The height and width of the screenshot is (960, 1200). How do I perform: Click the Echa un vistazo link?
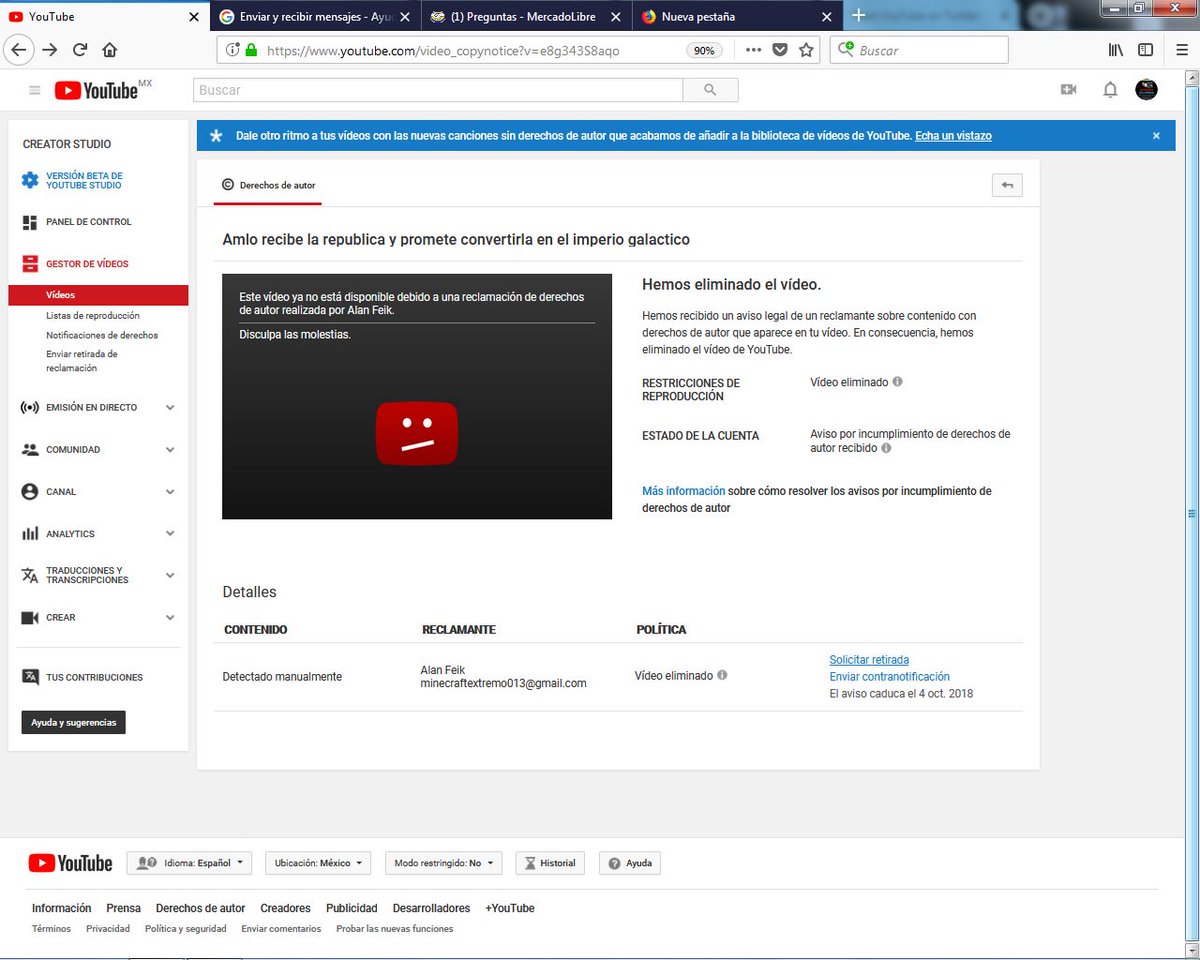pyautogui.click(x=953, y=136)
